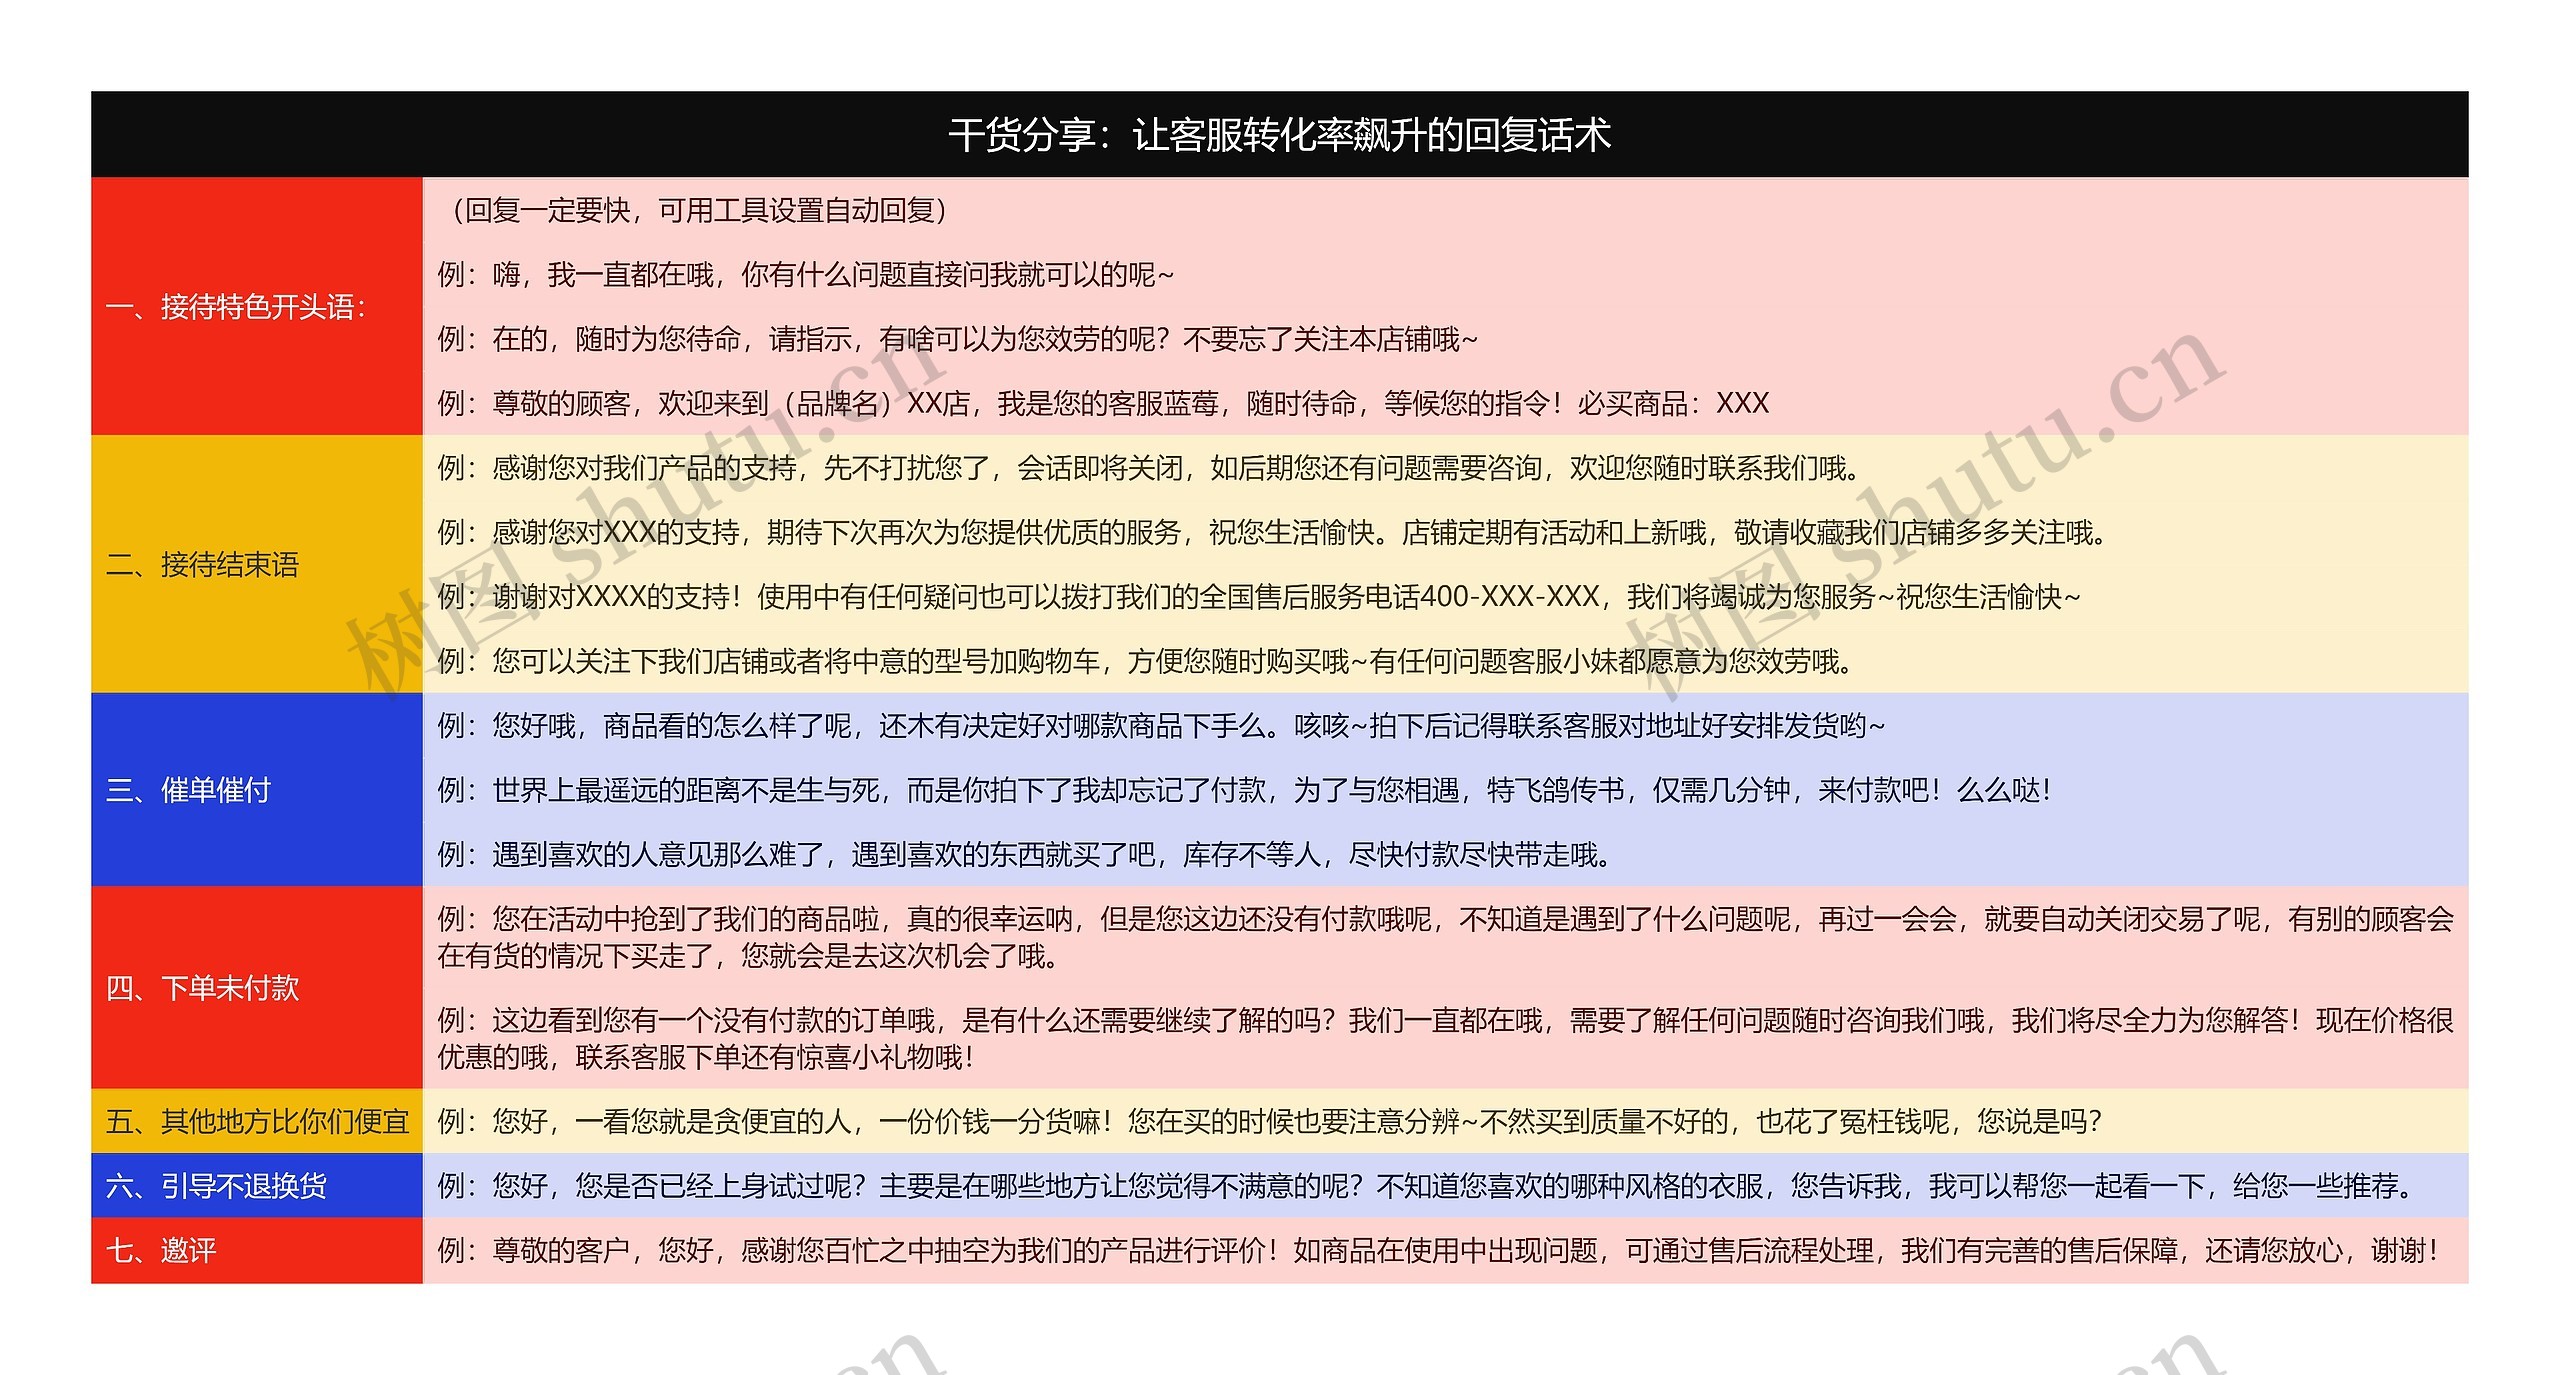Select the '一、接待特色开头语：' category cell
This screenshot has height=1375, width=2560.
click(x=257, y=307)
